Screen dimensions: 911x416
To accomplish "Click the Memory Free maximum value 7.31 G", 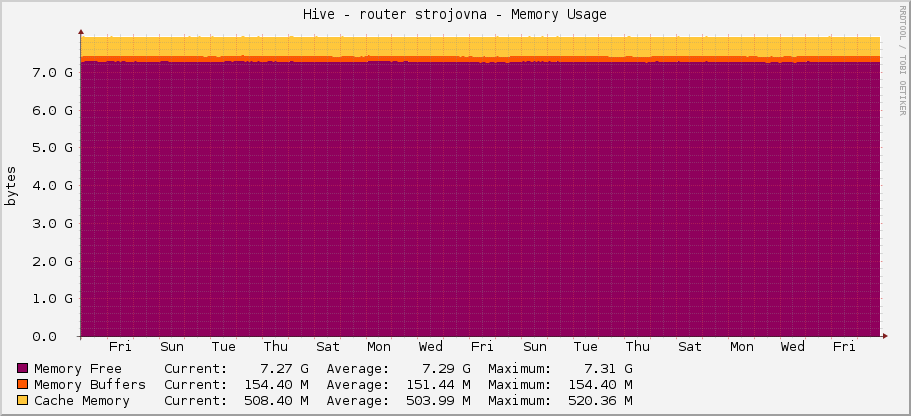I will [x=608, y=368].
